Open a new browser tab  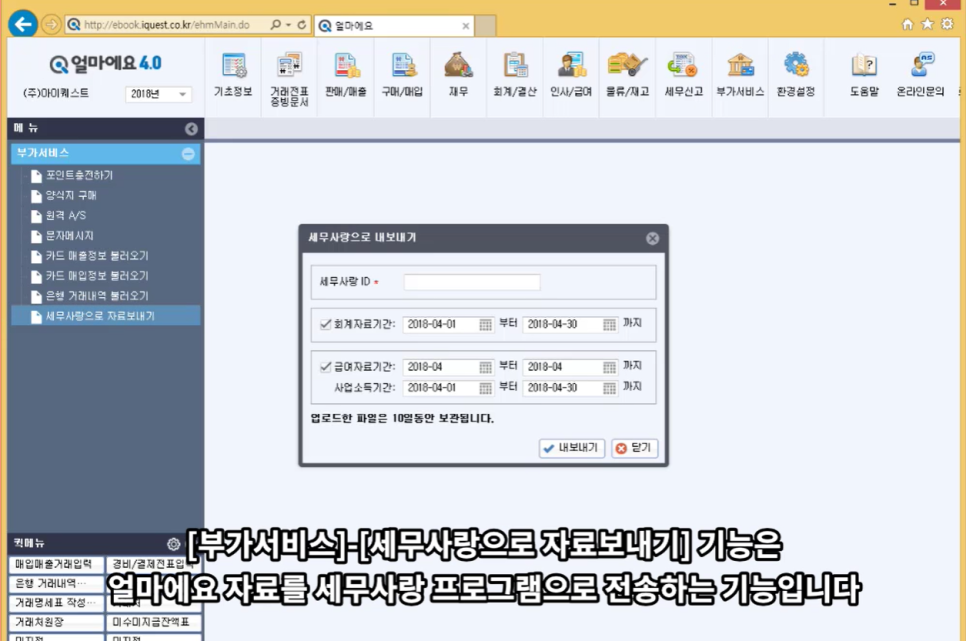[x=485, y=26]
